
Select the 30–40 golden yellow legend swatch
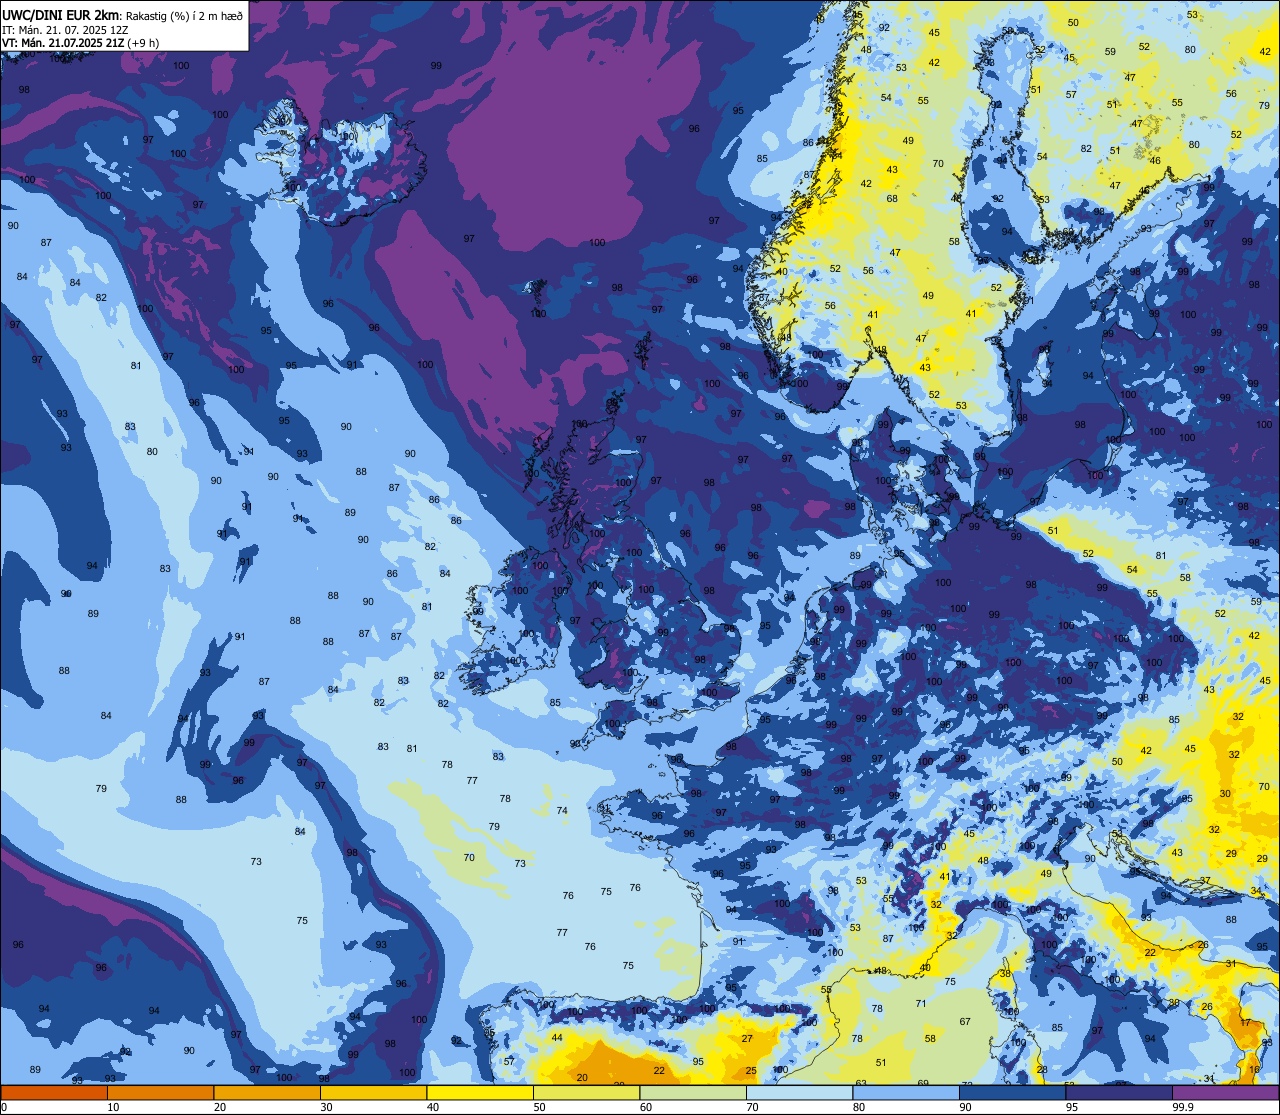[x=373, y=1092]
